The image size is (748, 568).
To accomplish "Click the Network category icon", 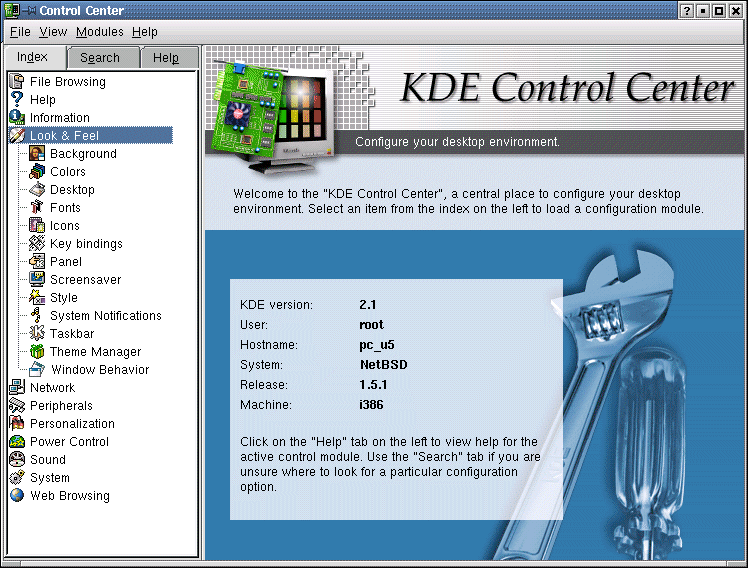I will click(x=17, y=387).
